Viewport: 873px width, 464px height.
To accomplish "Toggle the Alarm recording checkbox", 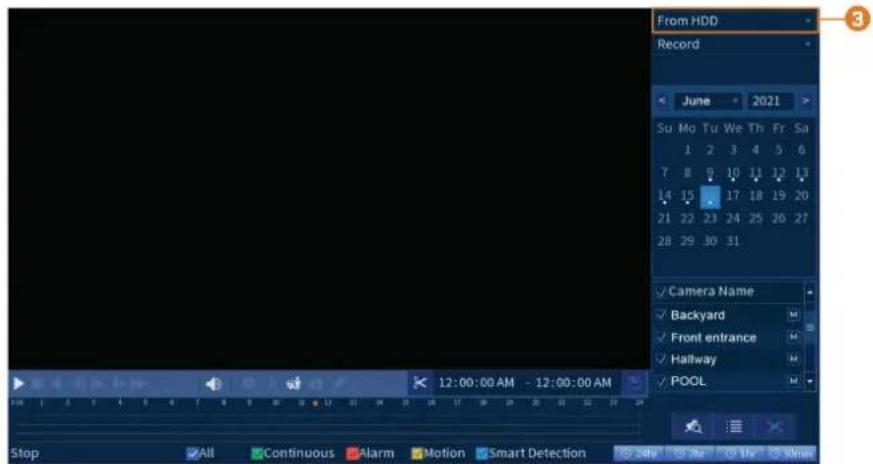I will [x=352, y=453].
